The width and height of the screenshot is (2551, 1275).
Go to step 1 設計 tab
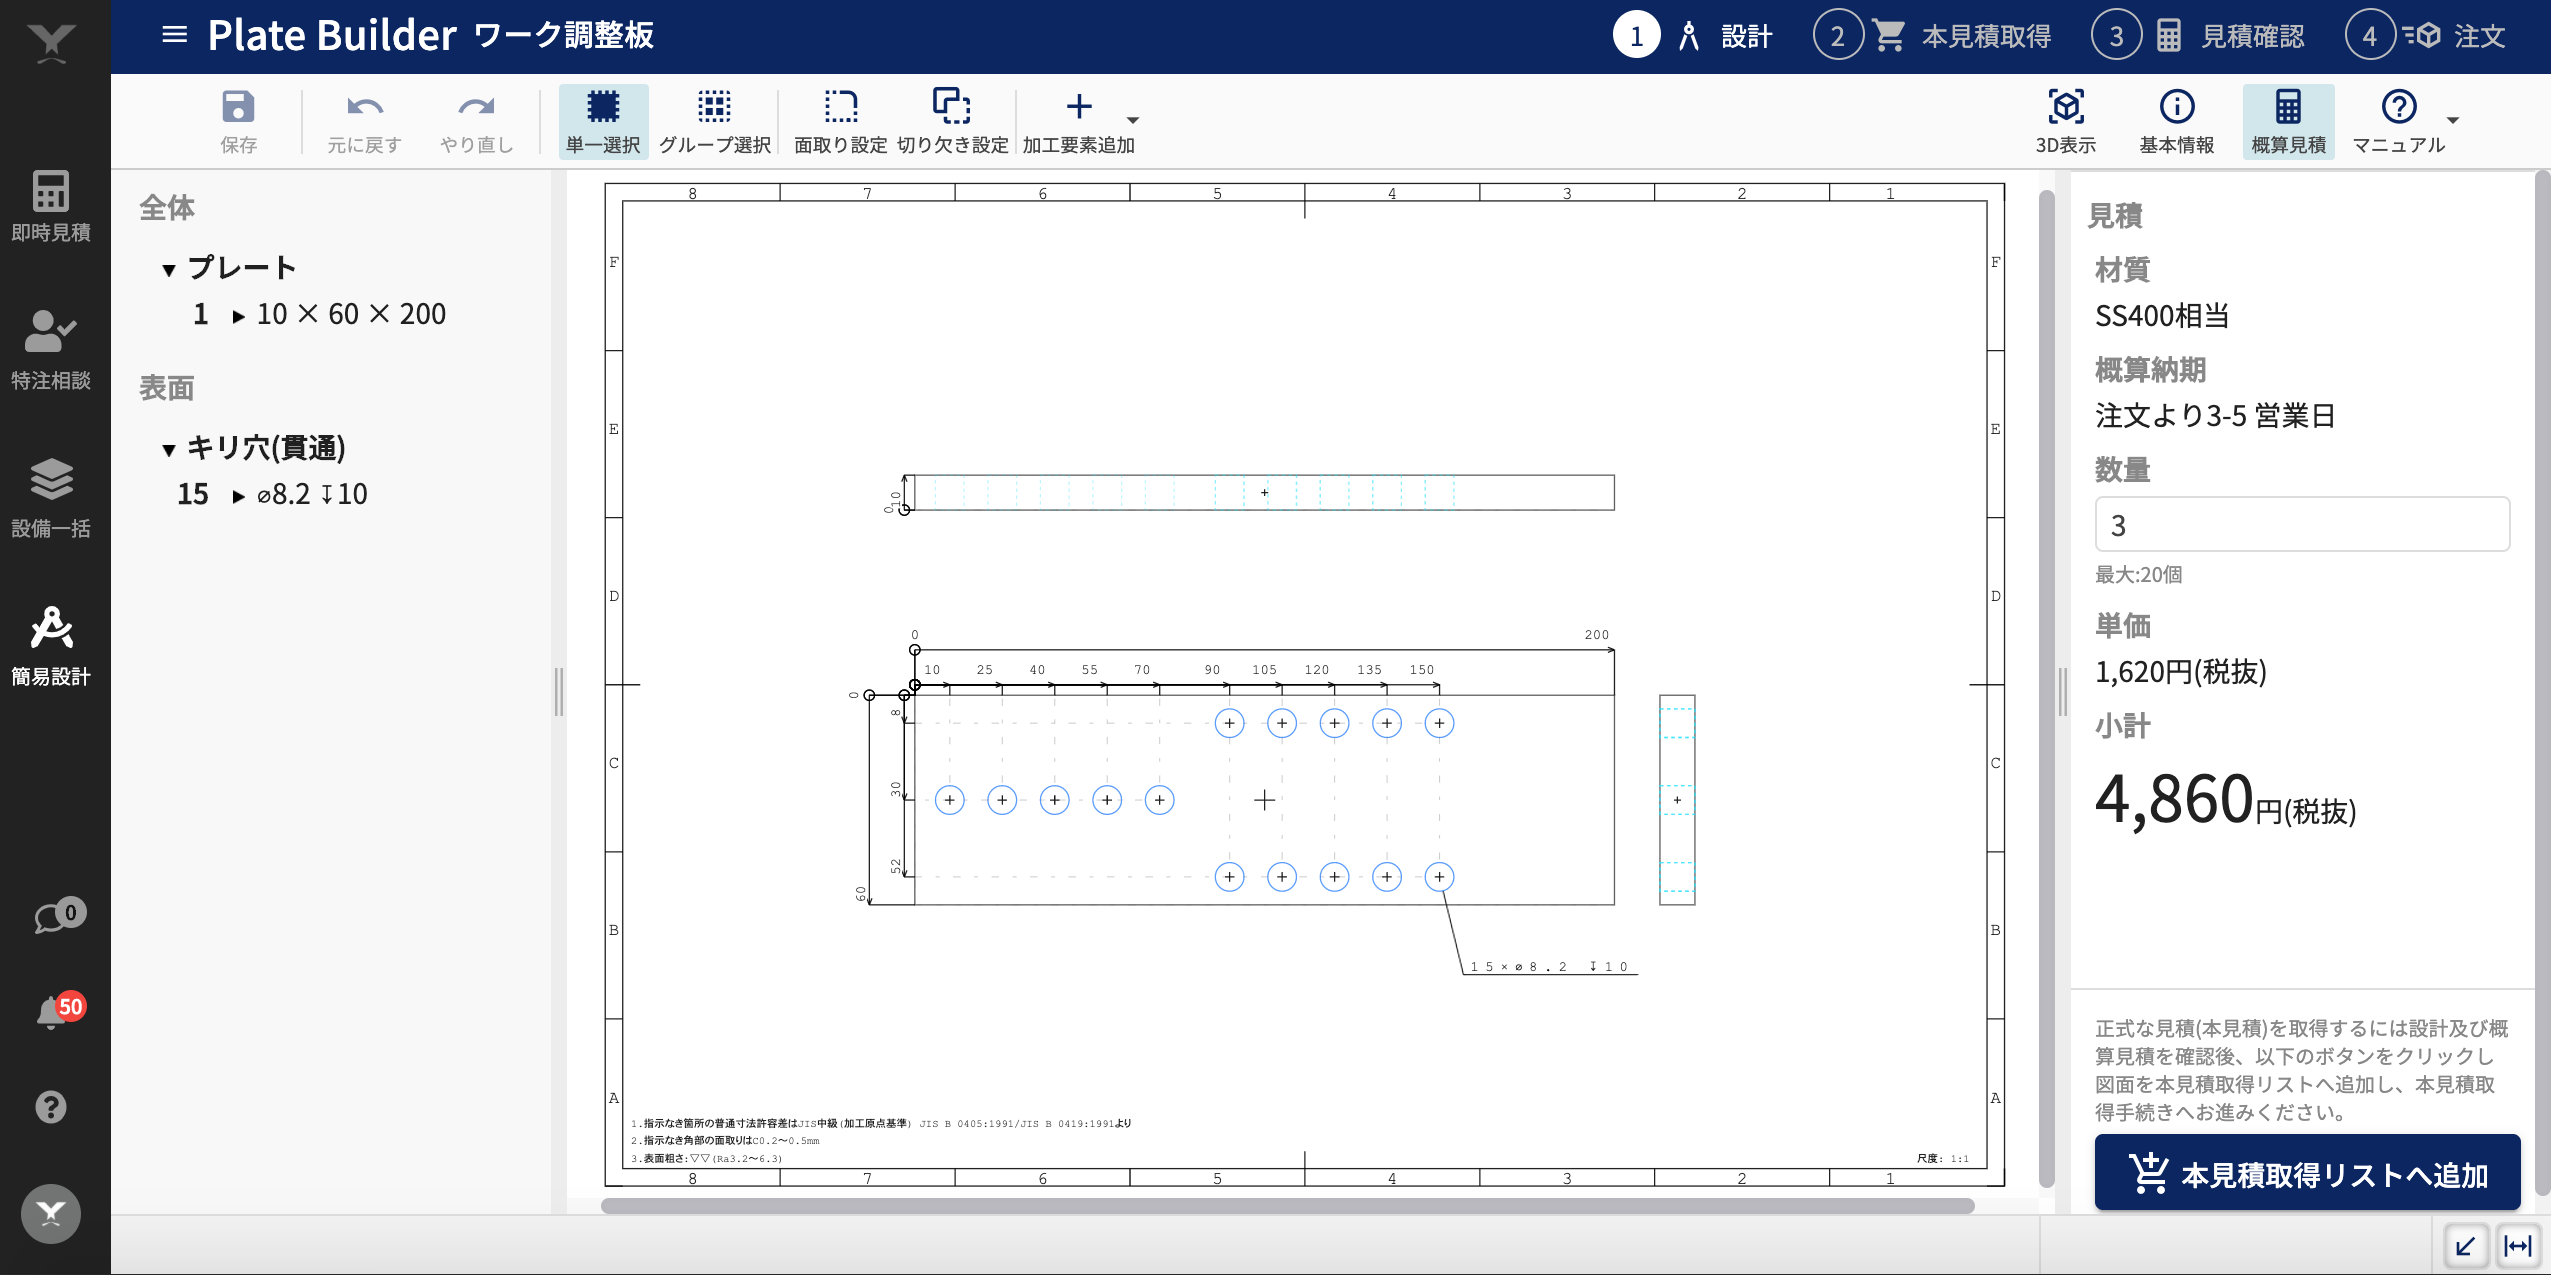click(x=1693, y=36)
